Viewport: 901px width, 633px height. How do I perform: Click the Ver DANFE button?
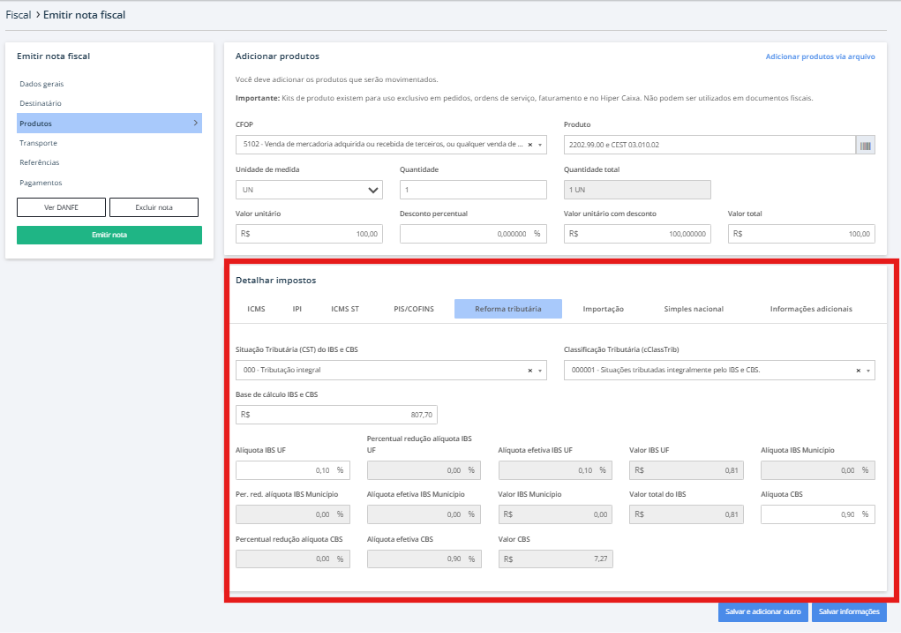[62, 207]
